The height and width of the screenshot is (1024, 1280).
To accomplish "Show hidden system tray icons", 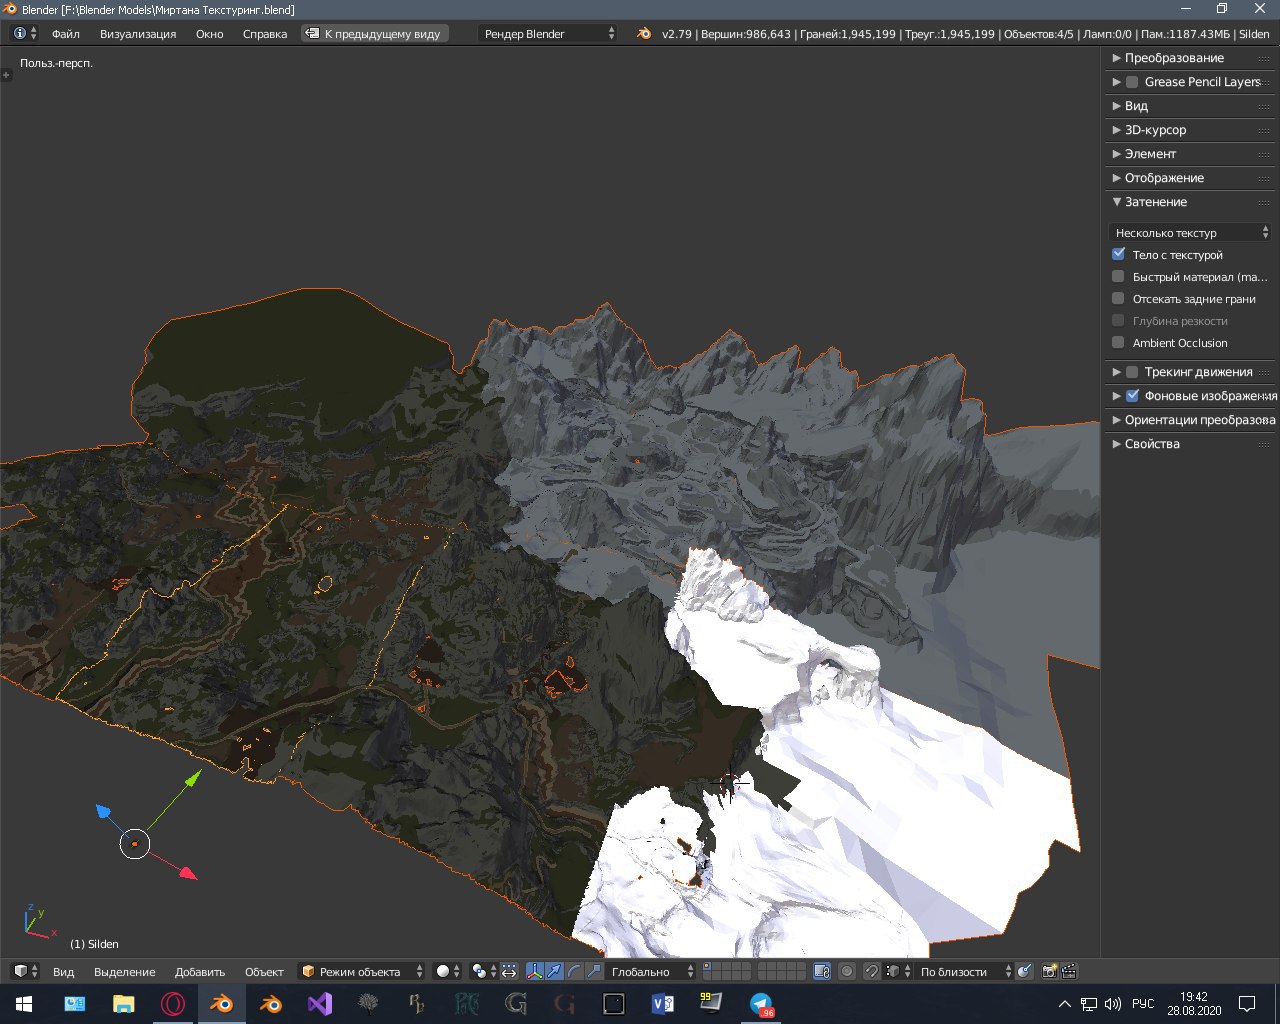I will coord(1065,1003).
